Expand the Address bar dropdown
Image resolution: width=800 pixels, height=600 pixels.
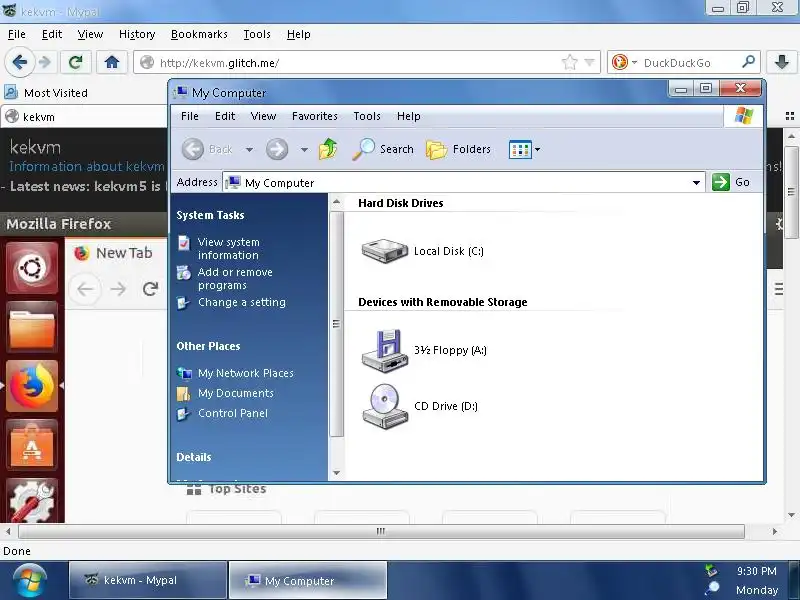[696, 183]
